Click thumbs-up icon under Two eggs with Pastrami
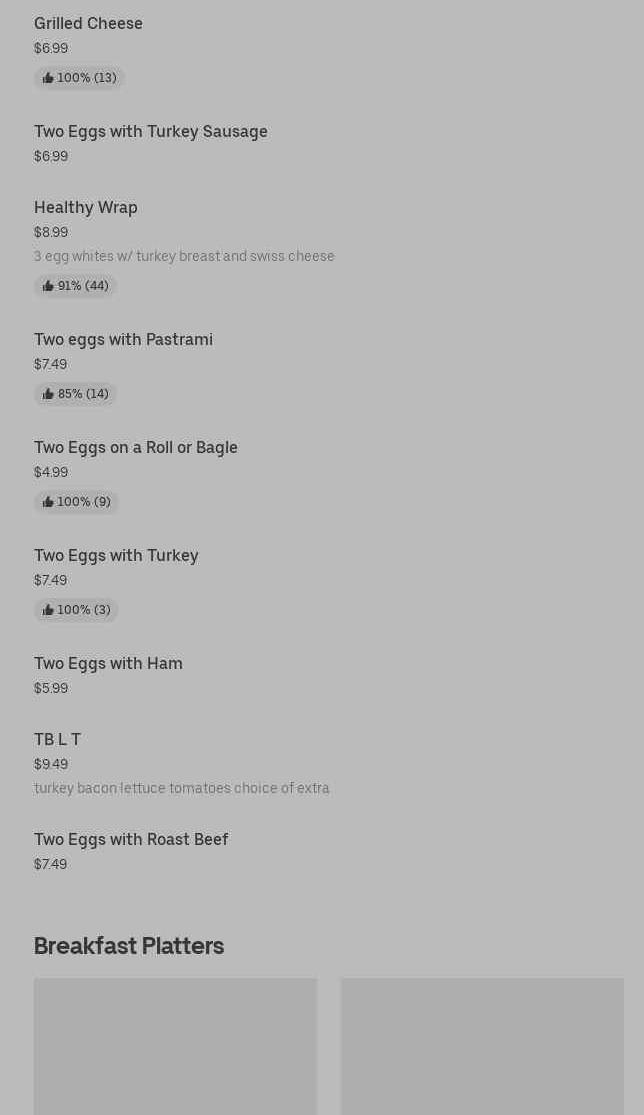 48,394
